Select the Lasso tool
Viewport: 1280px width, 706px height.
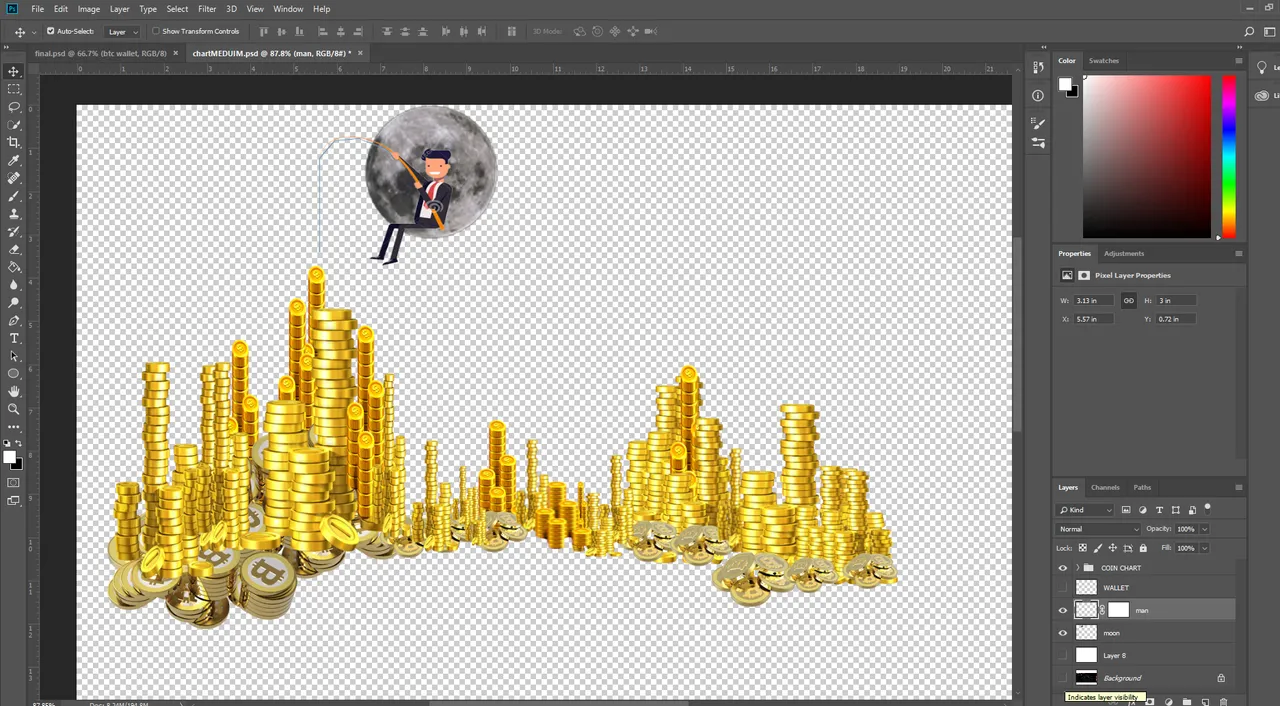coord(14,107)
